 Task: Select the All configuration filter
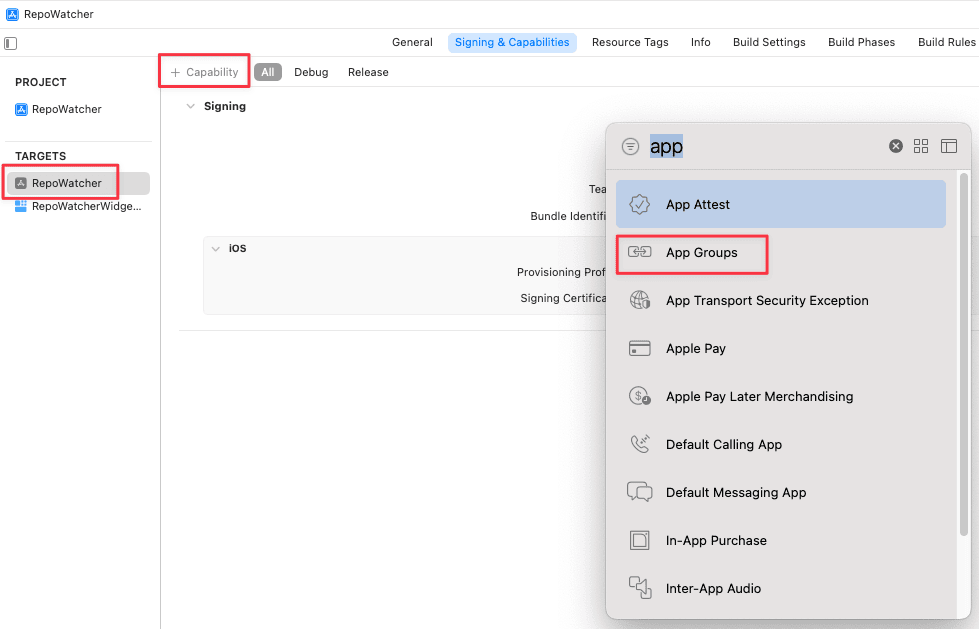tap(268, 72)
